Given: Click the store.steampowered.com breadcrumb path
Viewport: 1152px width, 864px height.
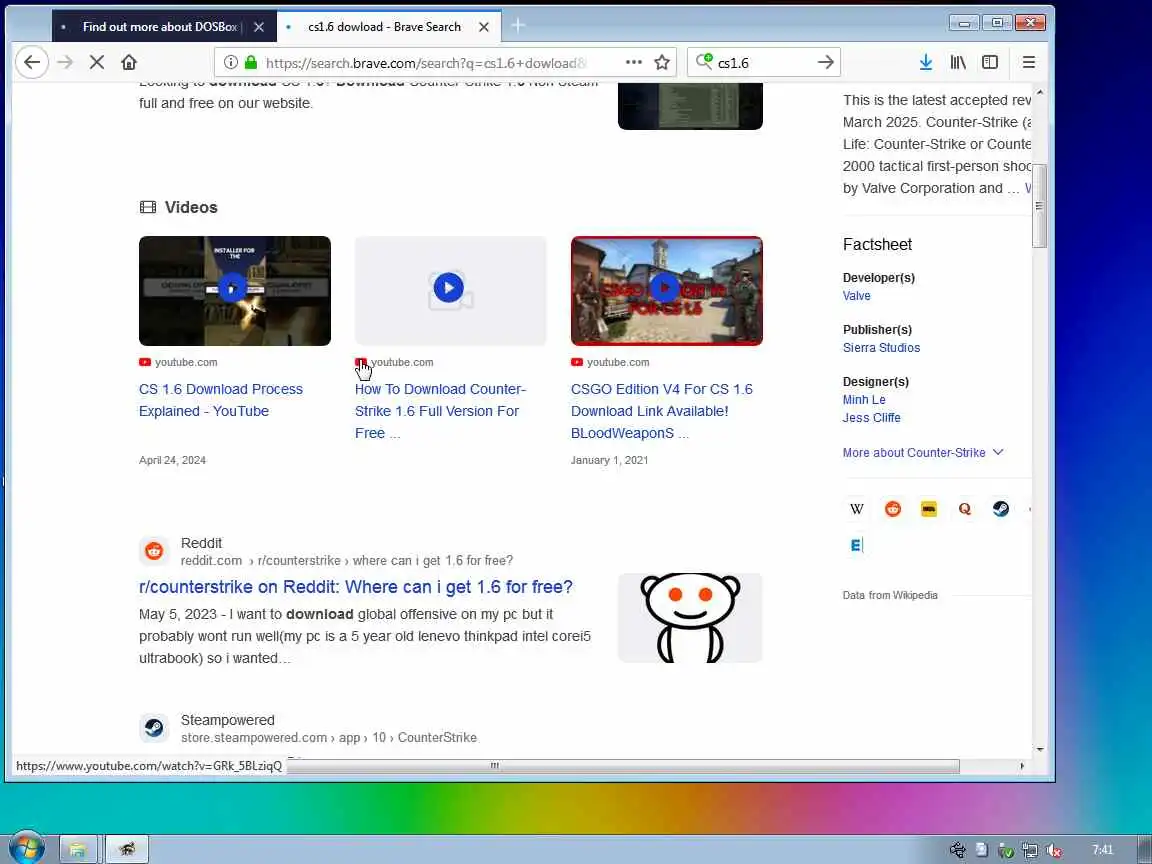Looking at the screenshot, I should (328, 738).
